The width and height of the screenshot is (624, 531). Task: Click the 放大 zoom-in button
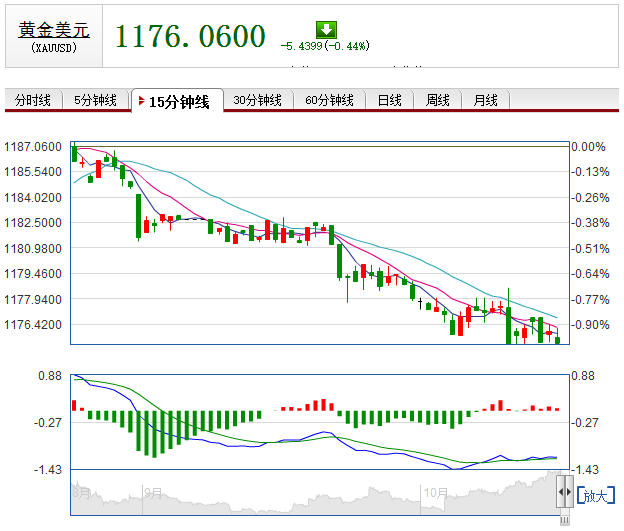596,496
